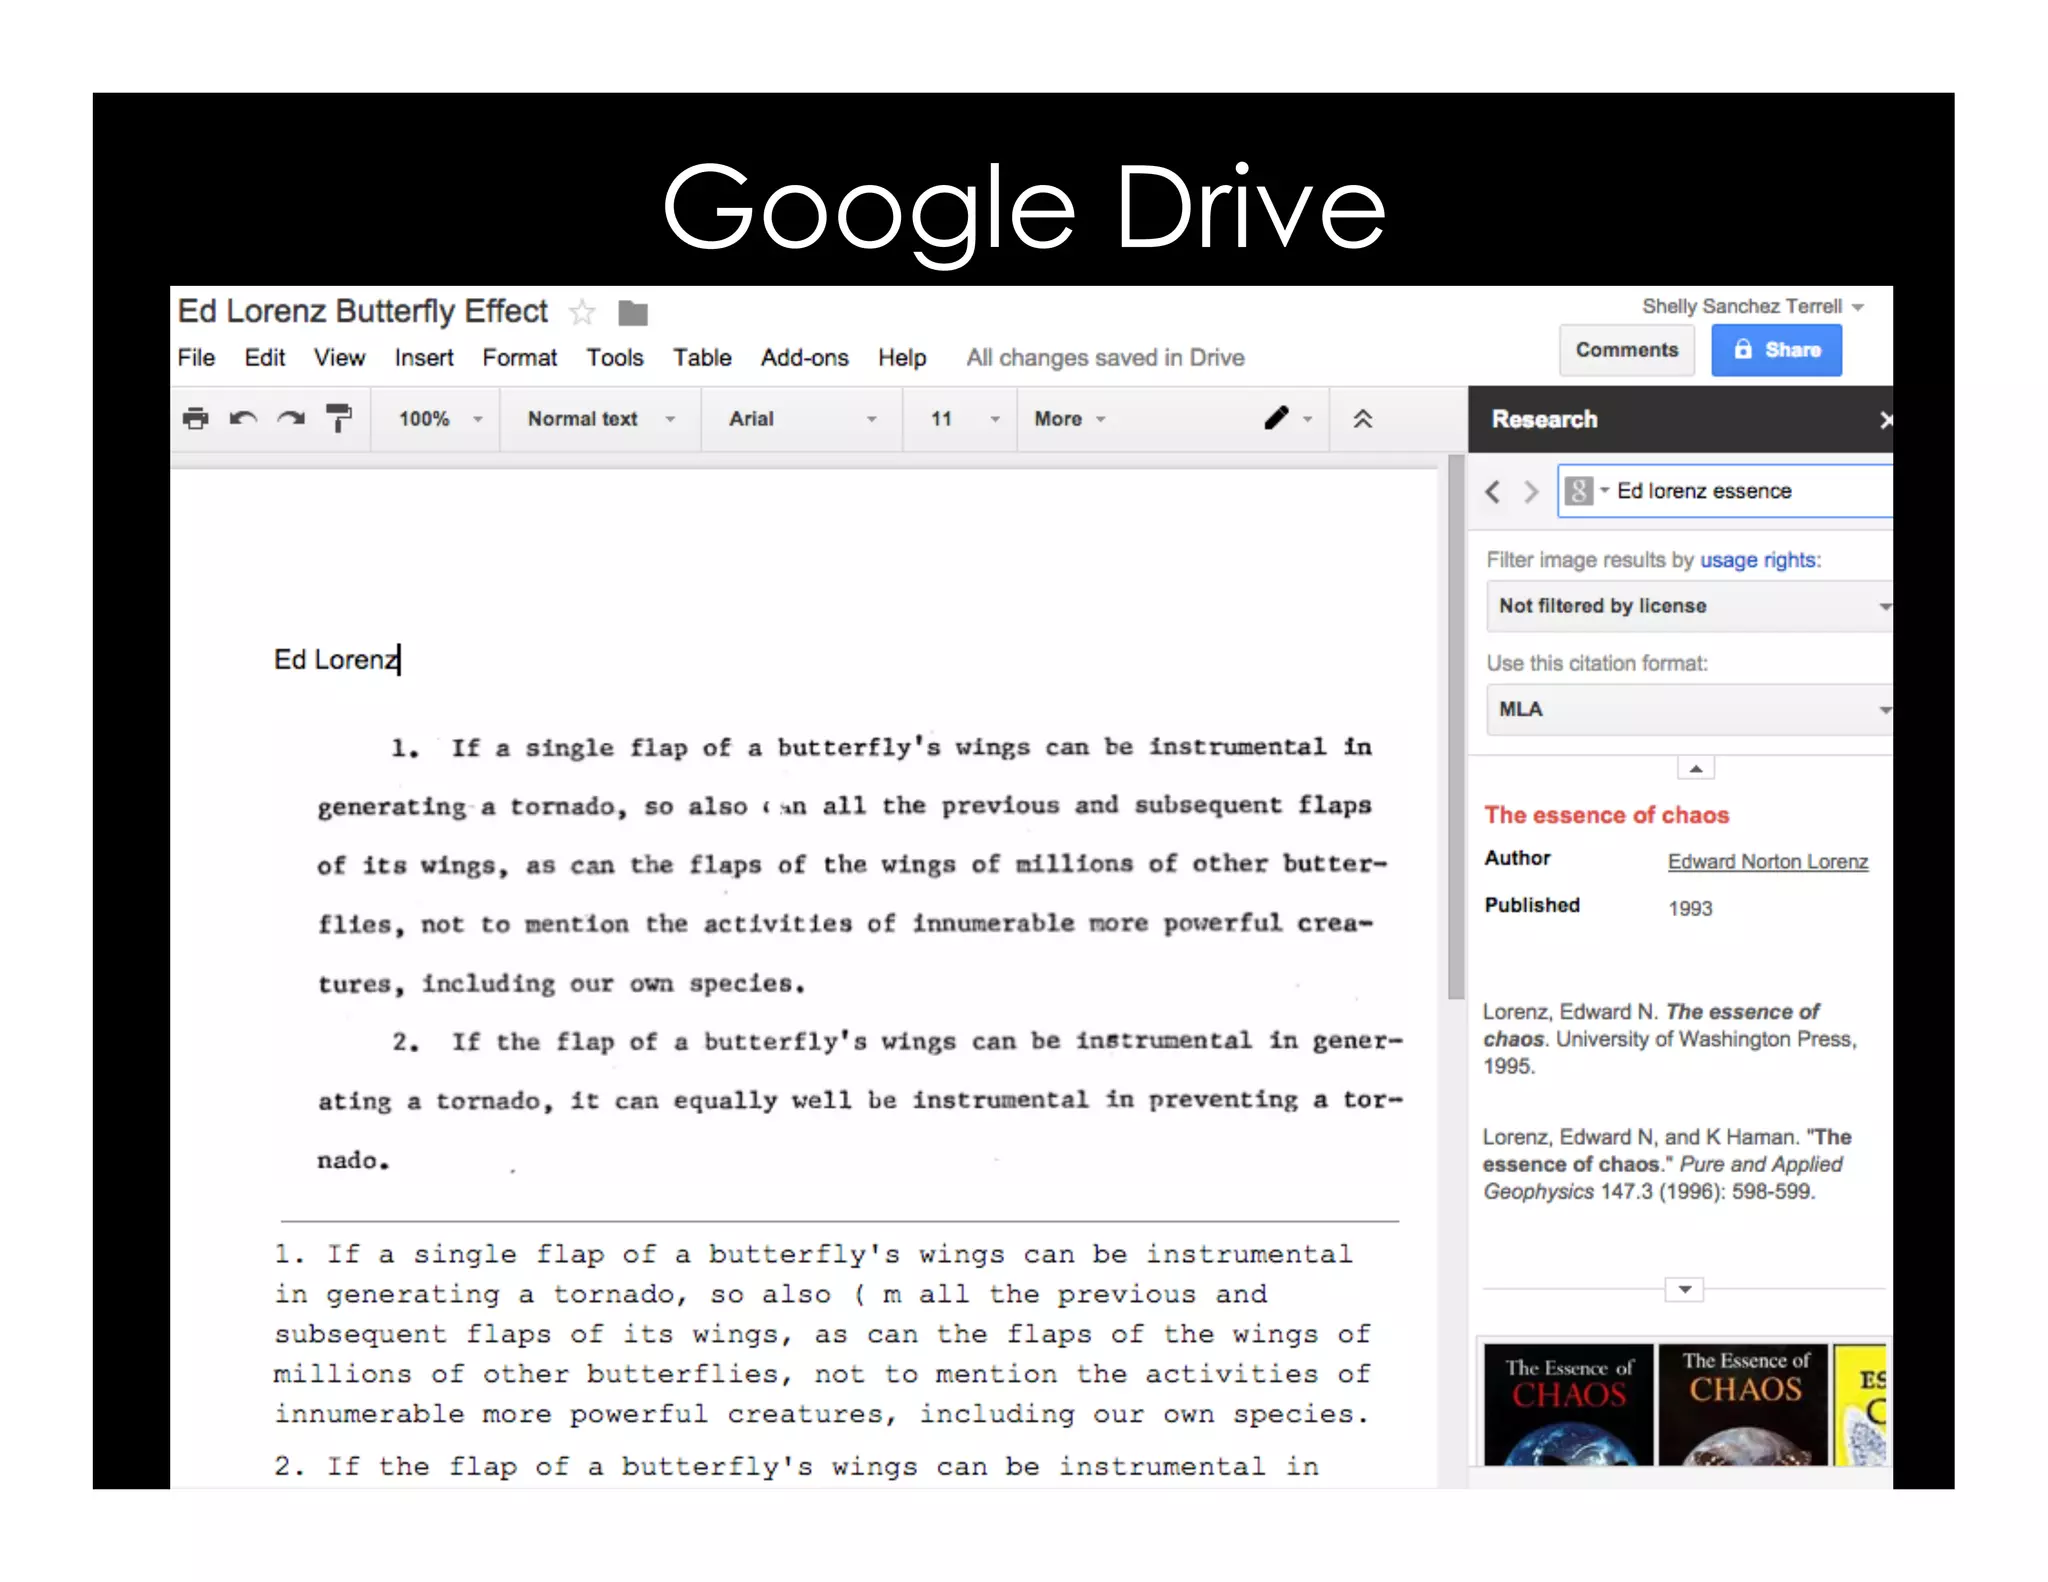Open the zoom 100% dropdown
The width and height of the screenshot is (2048, 1582).
point(440,419)
